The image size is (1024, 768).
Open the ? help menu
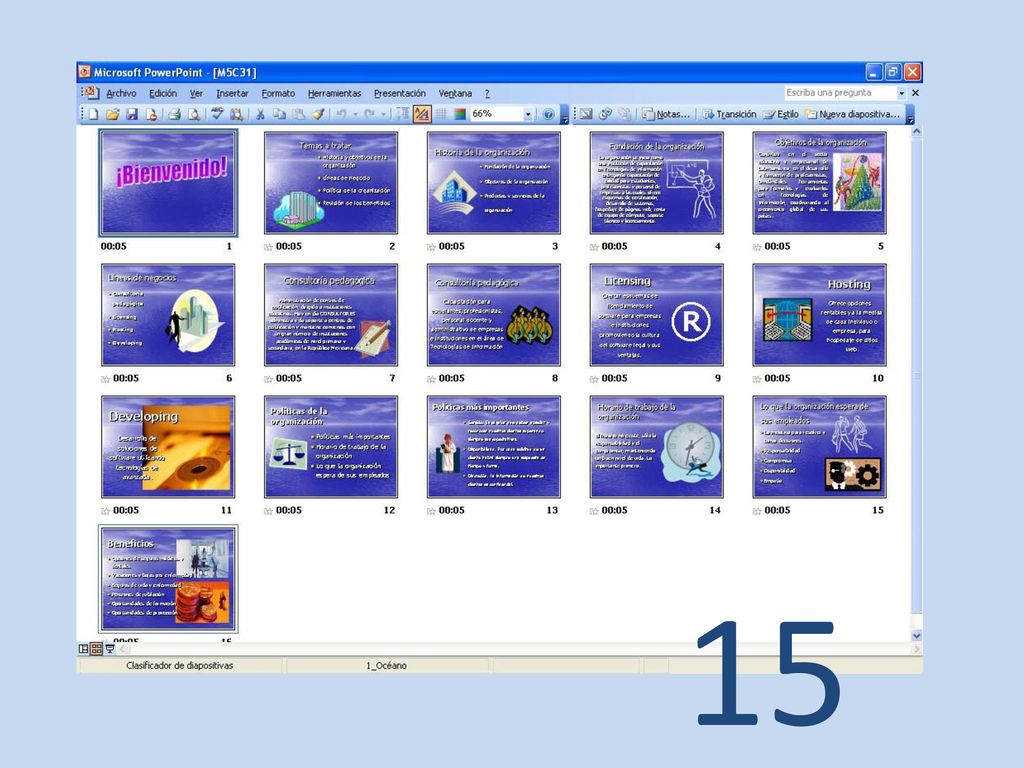pos(487,93)
